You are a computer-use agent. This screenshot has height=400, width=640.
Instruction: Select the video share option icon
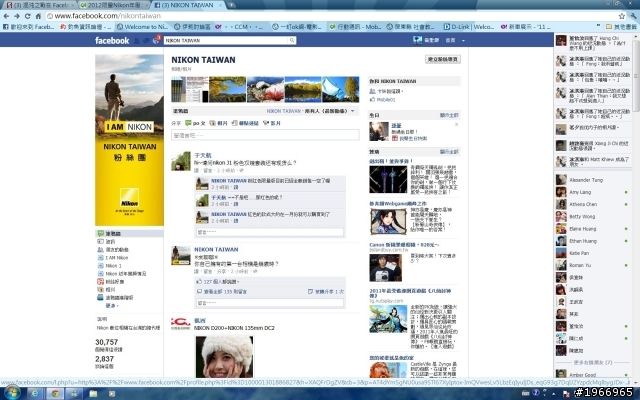tap(266, 123)
